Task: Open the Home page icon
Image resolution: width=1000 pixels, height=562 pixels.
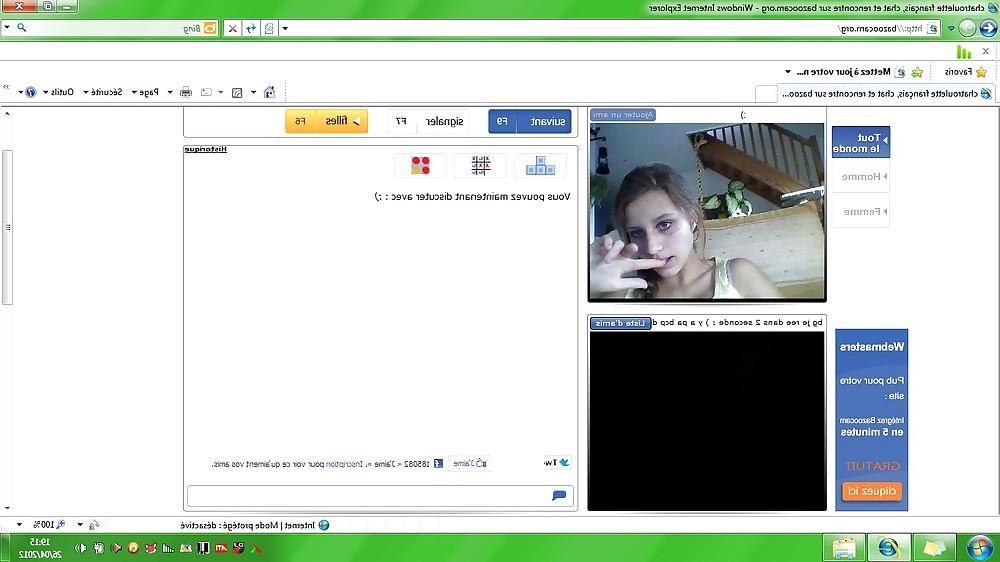Action: pyautogui.click(x=270, y=92)
